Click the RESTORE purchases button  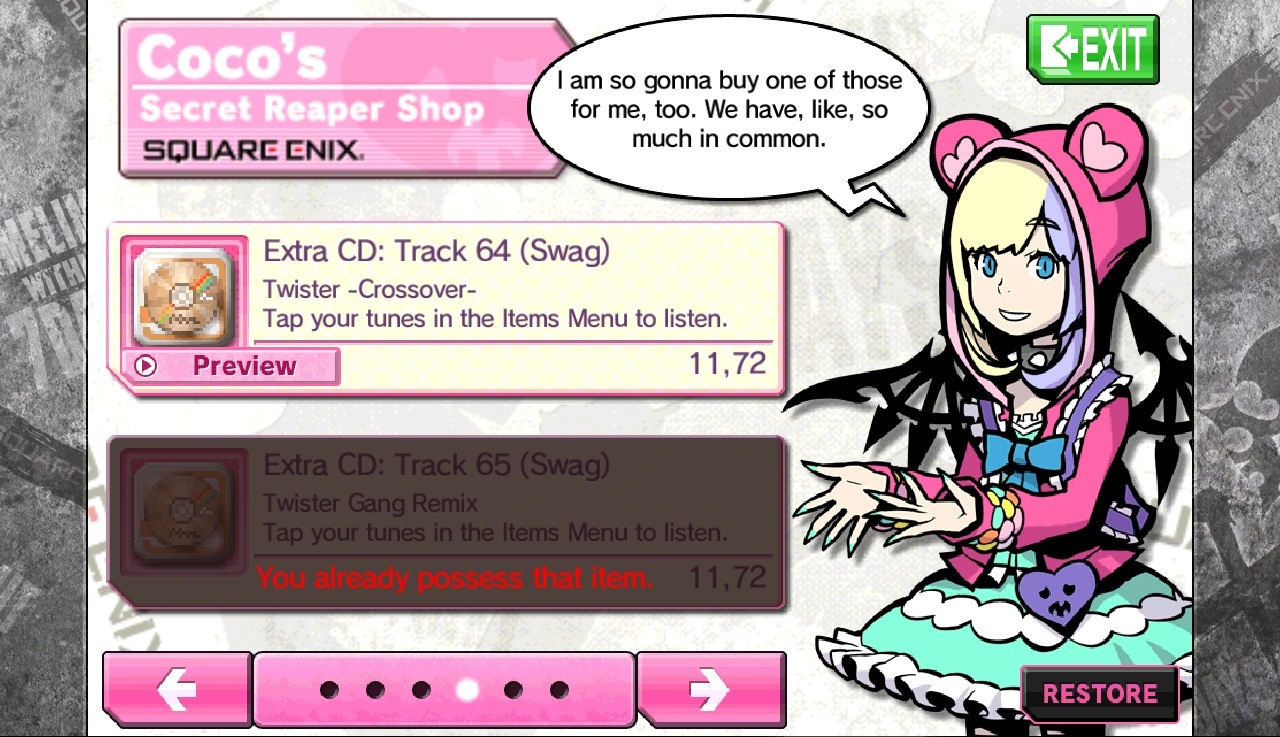(x=1099, y=693)
